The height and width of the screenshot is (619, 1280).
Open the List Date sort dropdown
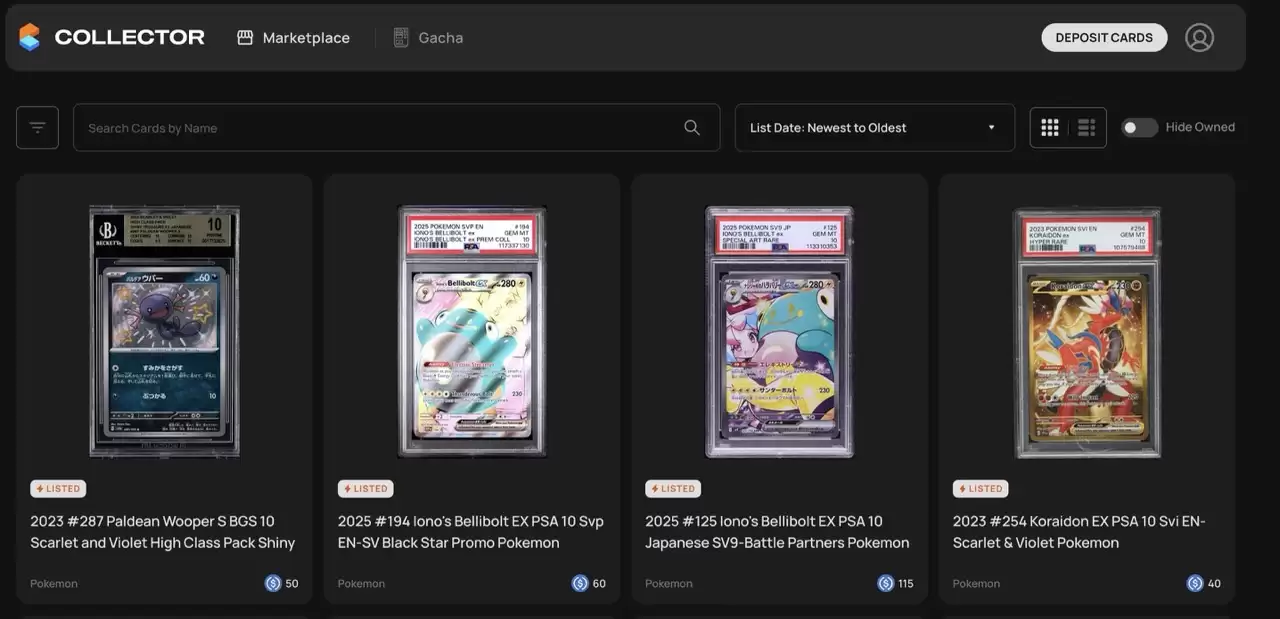coord(874,127)
